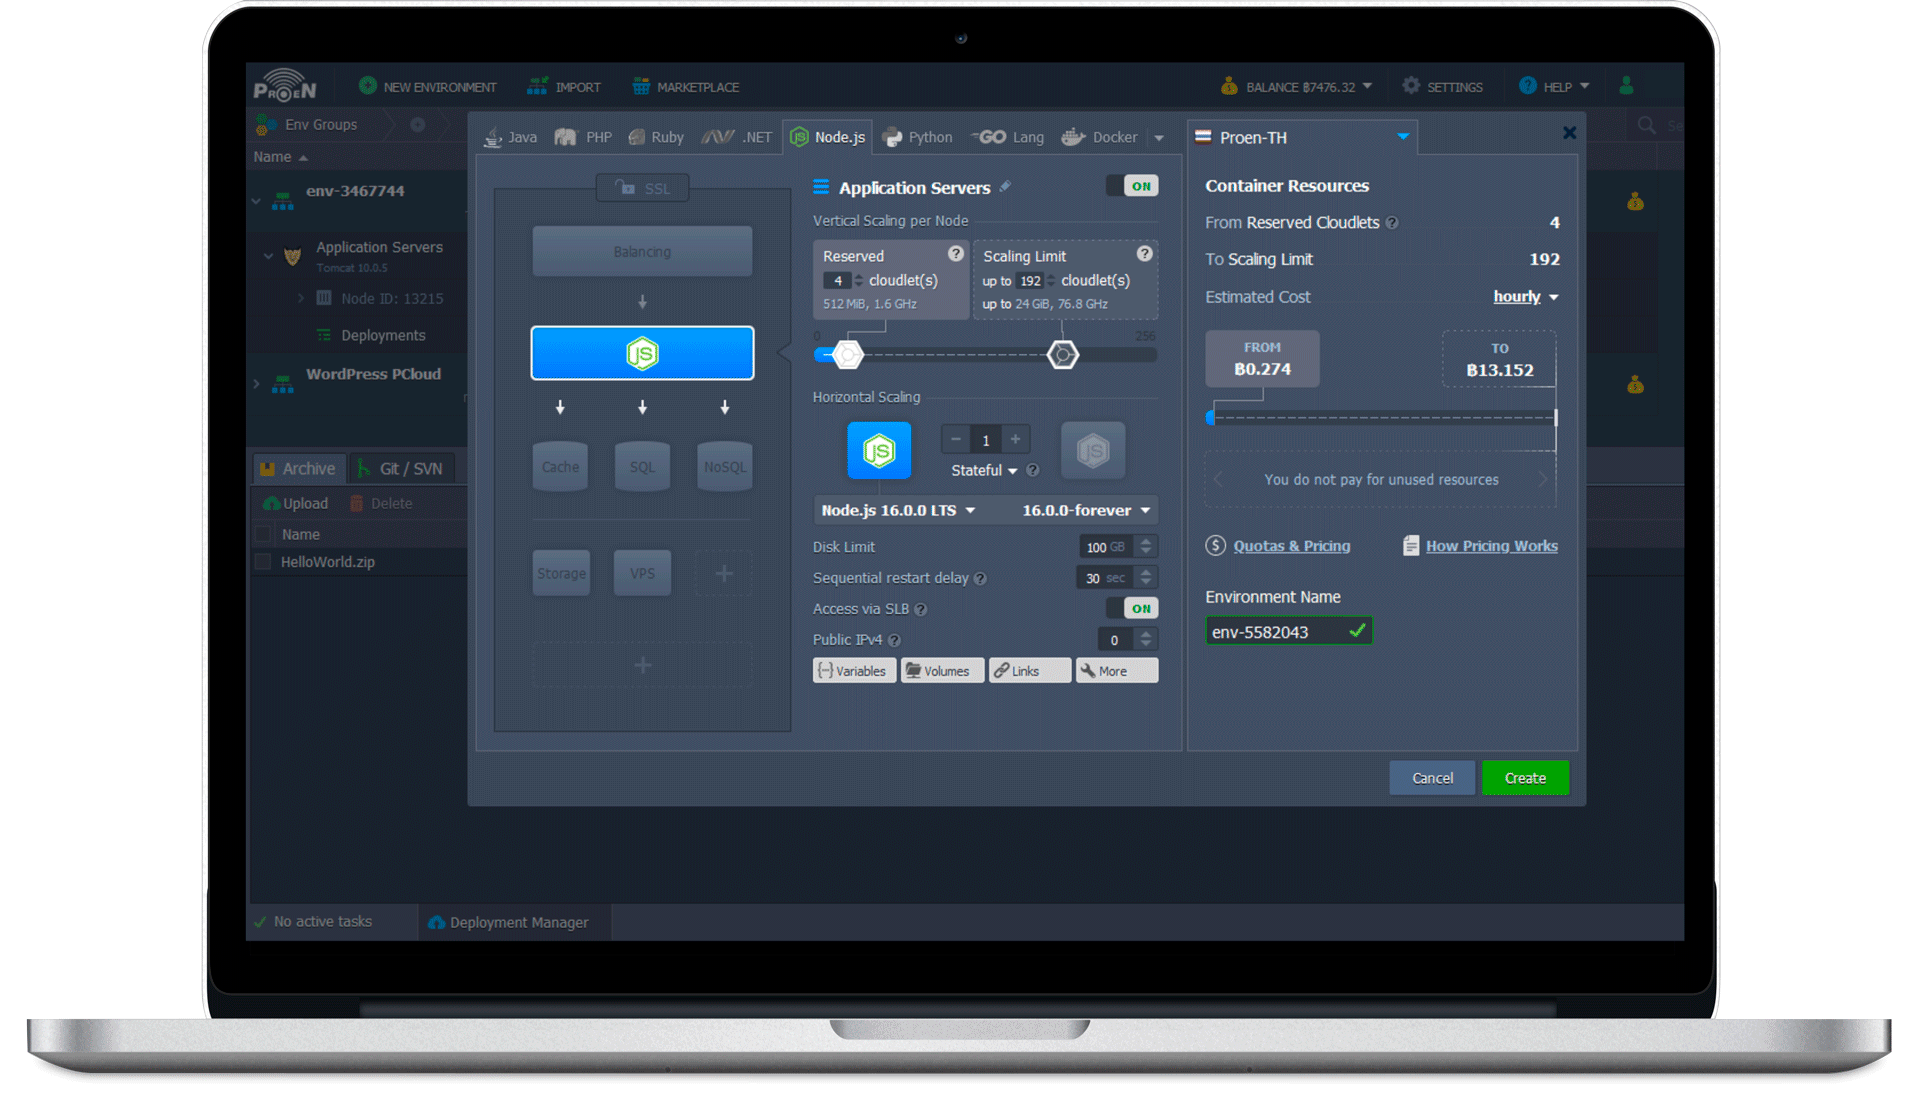Viewport: 1920px width, 1109px height.
Task: Click the reserved cloudlets slider handle
Action: click(848, 354)
